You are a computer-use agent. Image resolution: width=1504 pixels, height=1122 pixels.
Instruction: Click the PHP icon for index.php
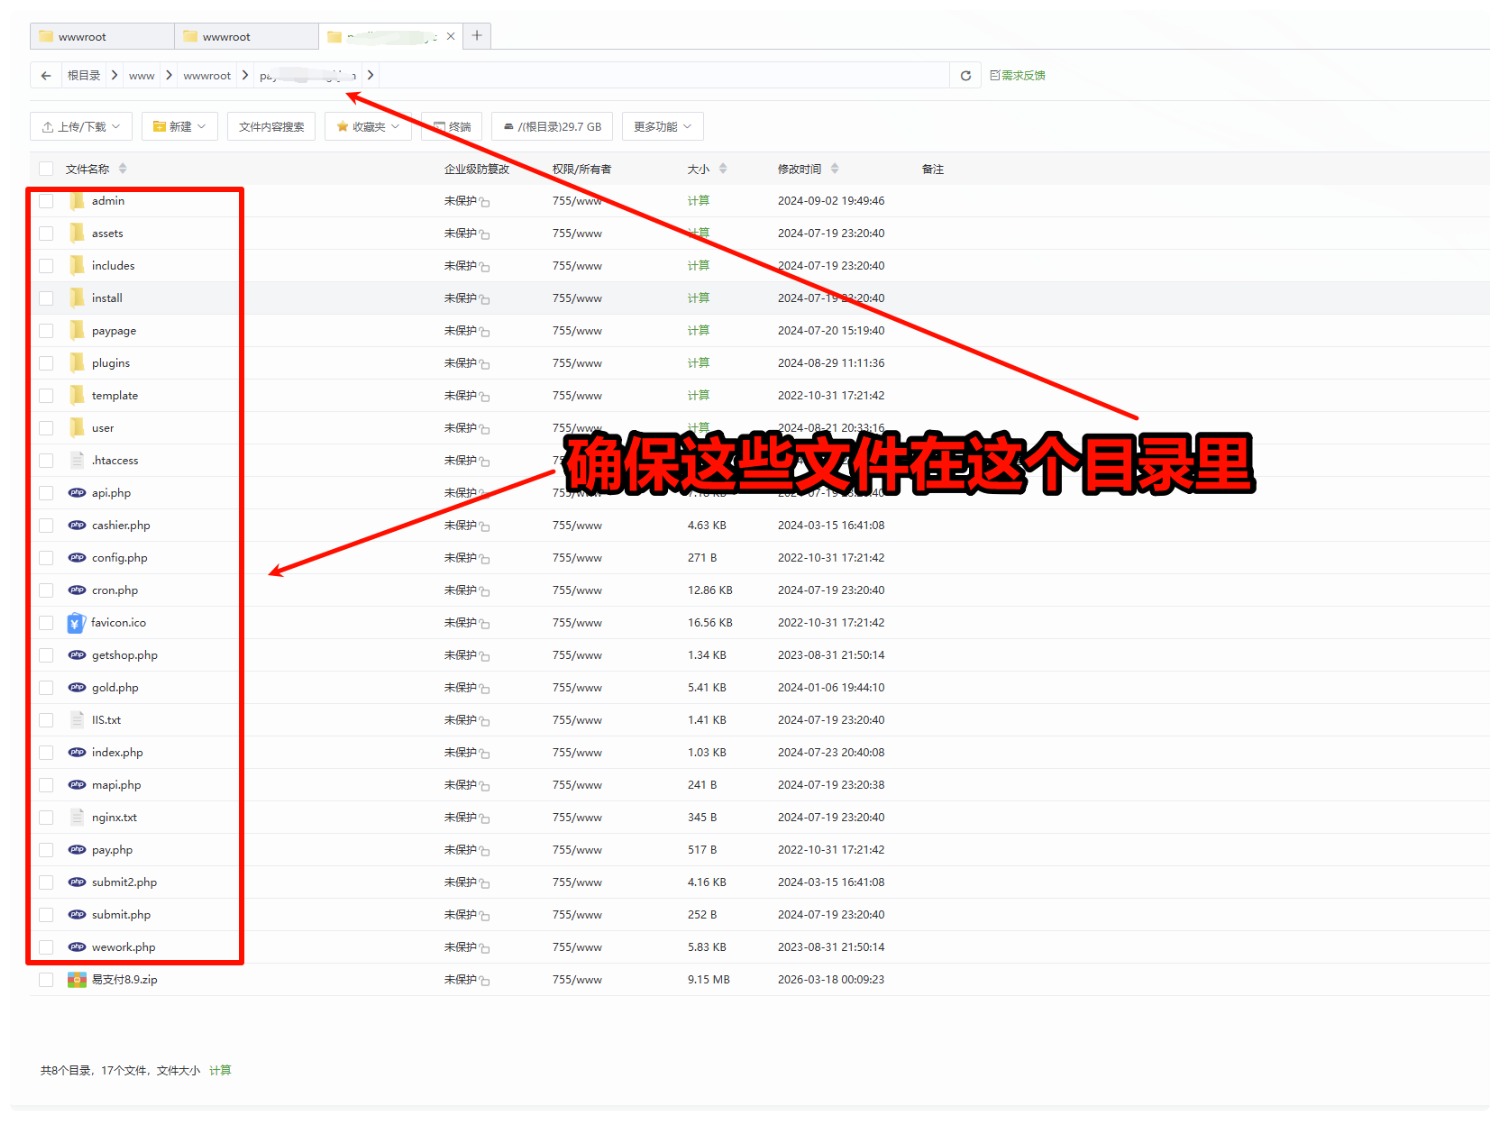[x=77, y=753]
